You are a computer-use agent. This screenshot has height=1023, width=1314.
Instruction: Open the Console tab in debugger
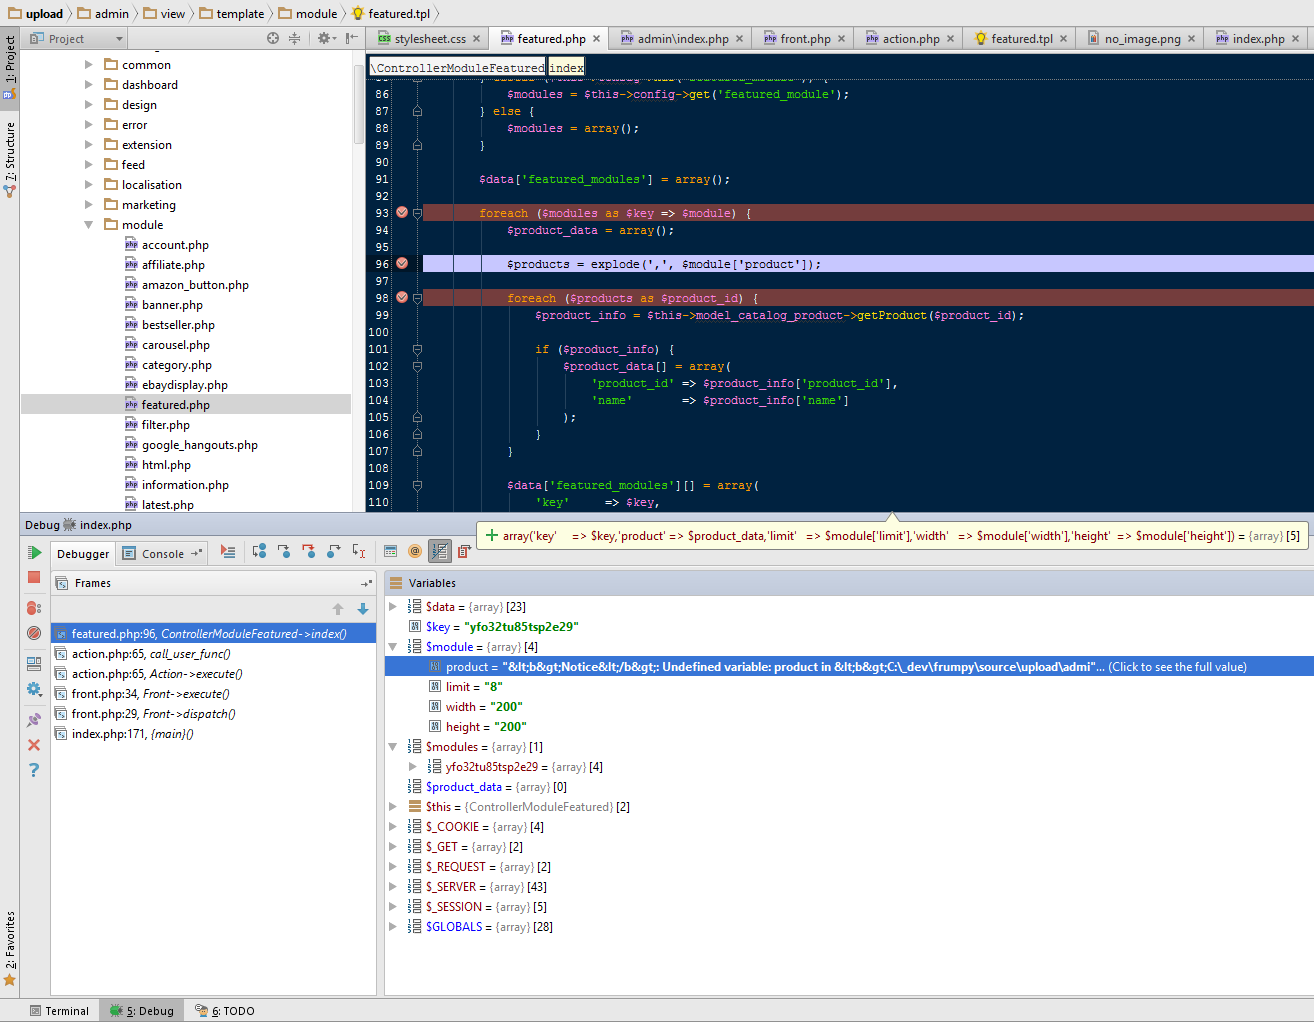pyautogui.click(x=162, y=554)
